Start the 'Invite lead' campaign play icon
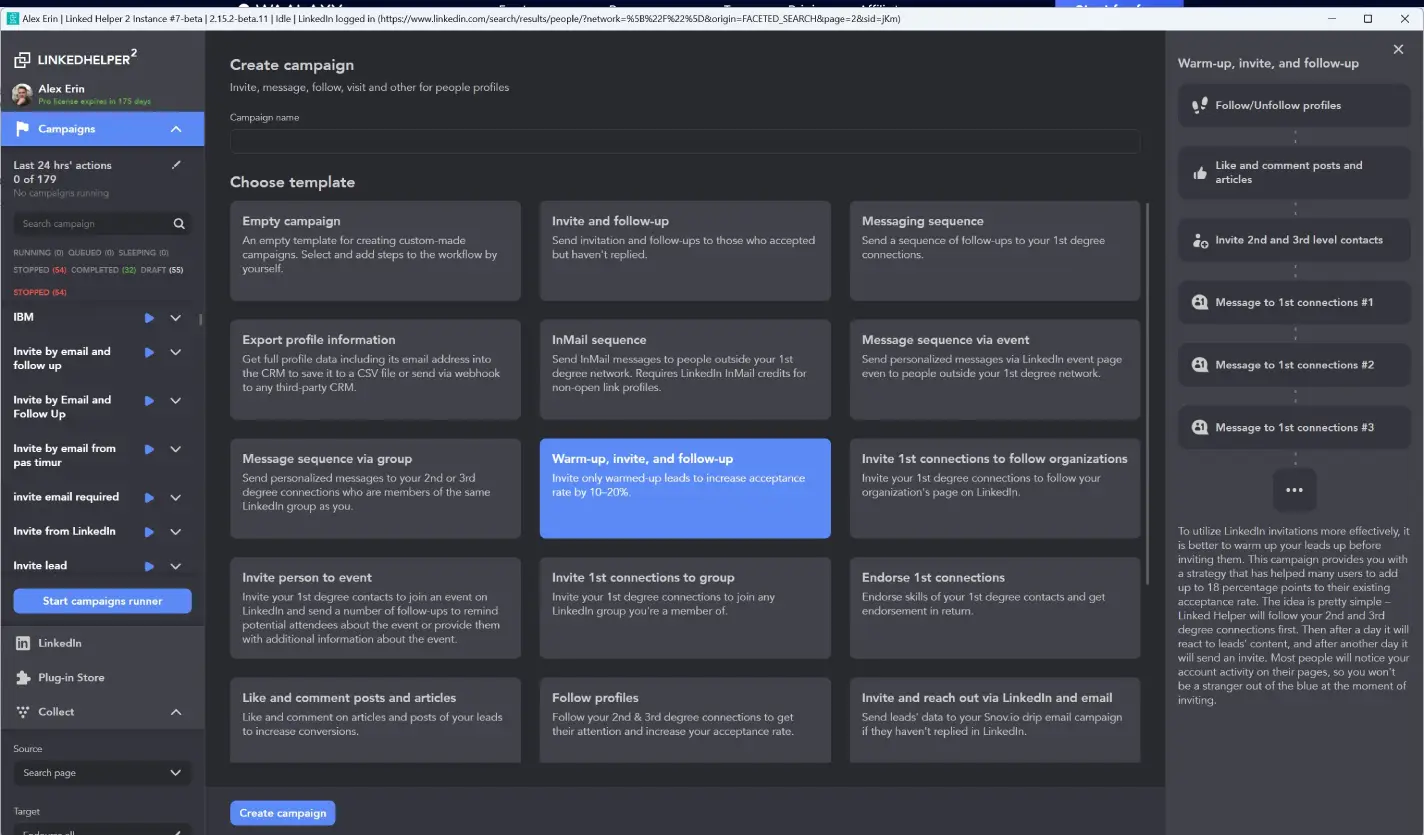Viewport: 1424px width, 835px height. point(149,566)
